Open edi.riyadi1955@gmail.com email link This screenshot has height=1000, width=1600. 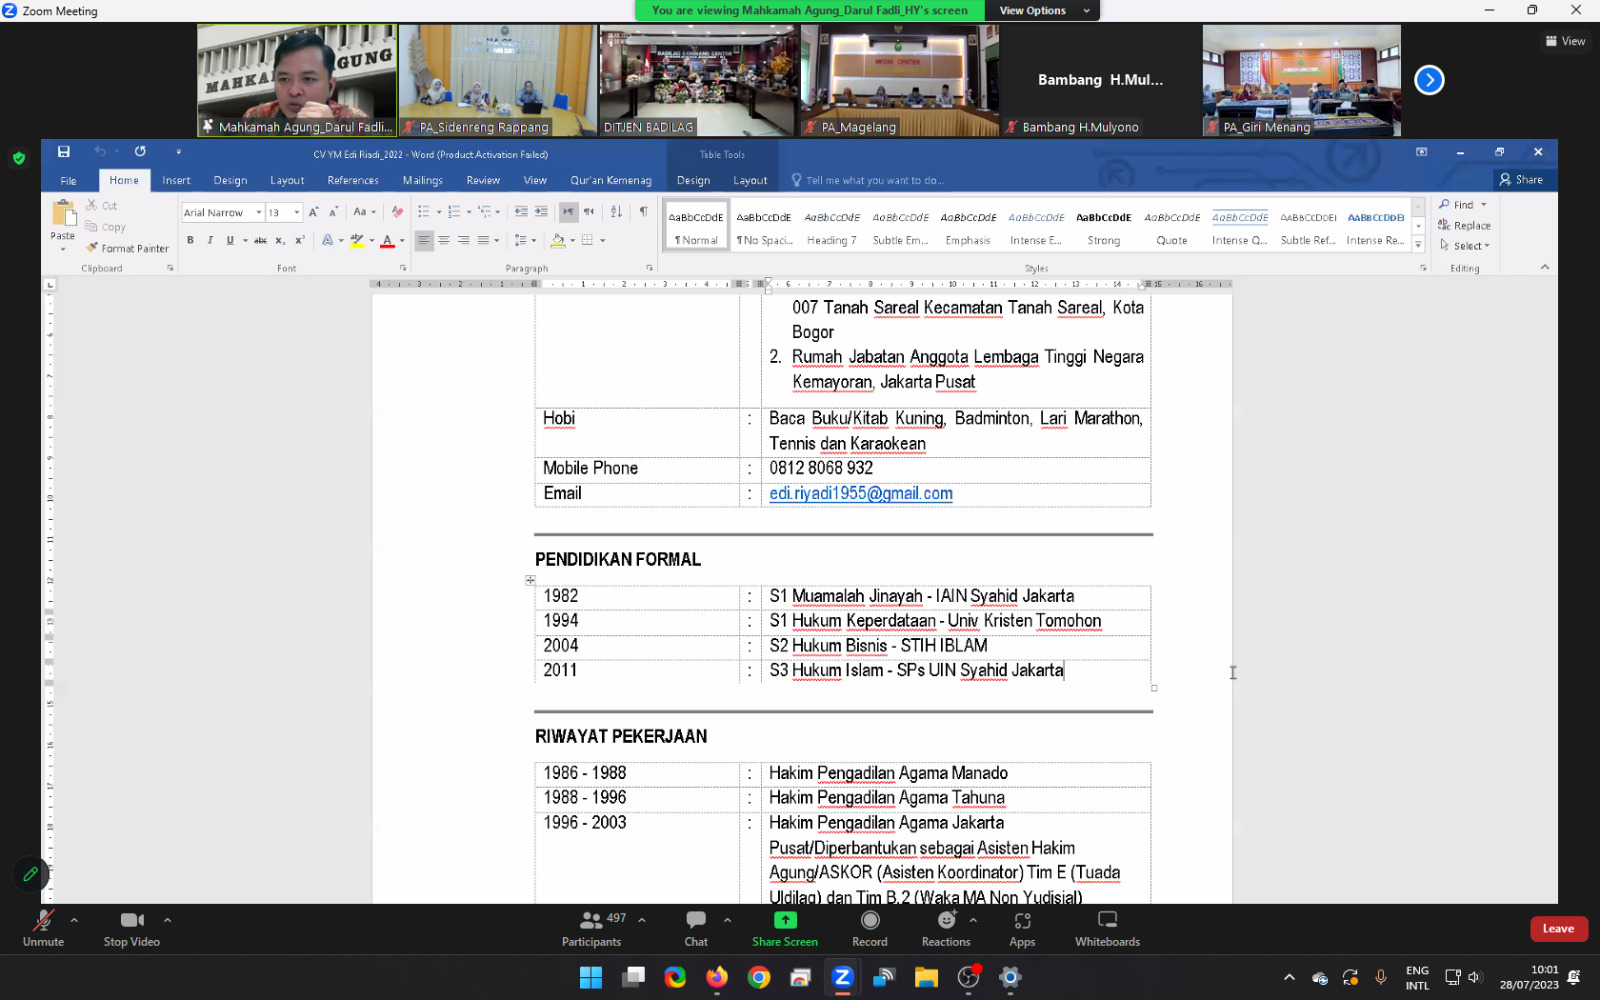click(861, 493)
